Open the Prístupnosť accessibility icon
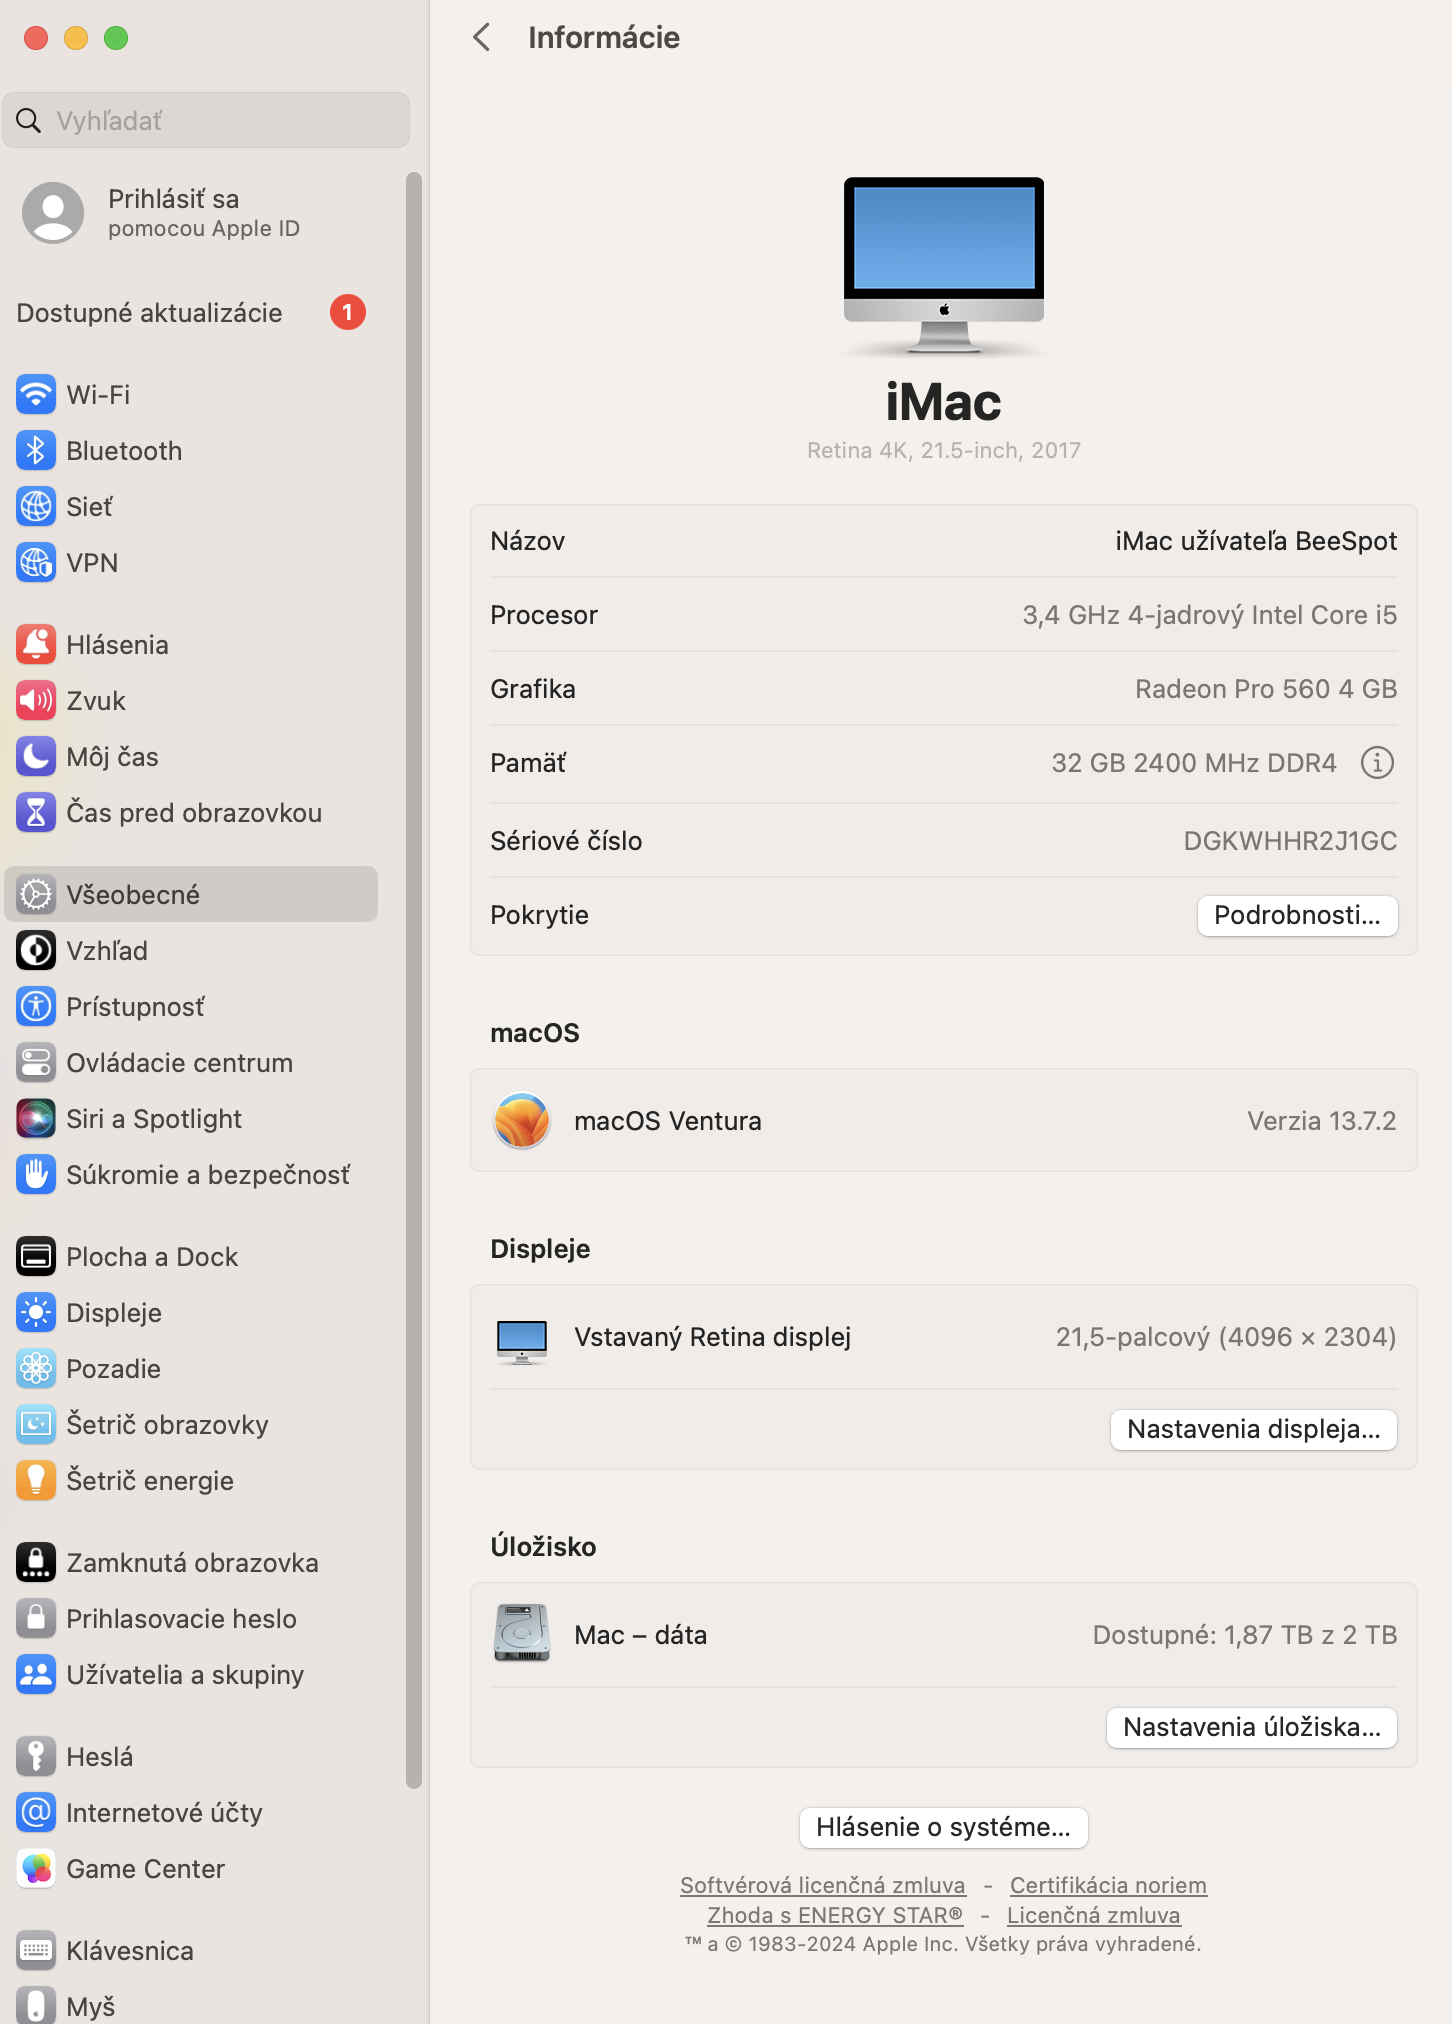This screenshot has width=1452, height=2024. pos(36,1006)
